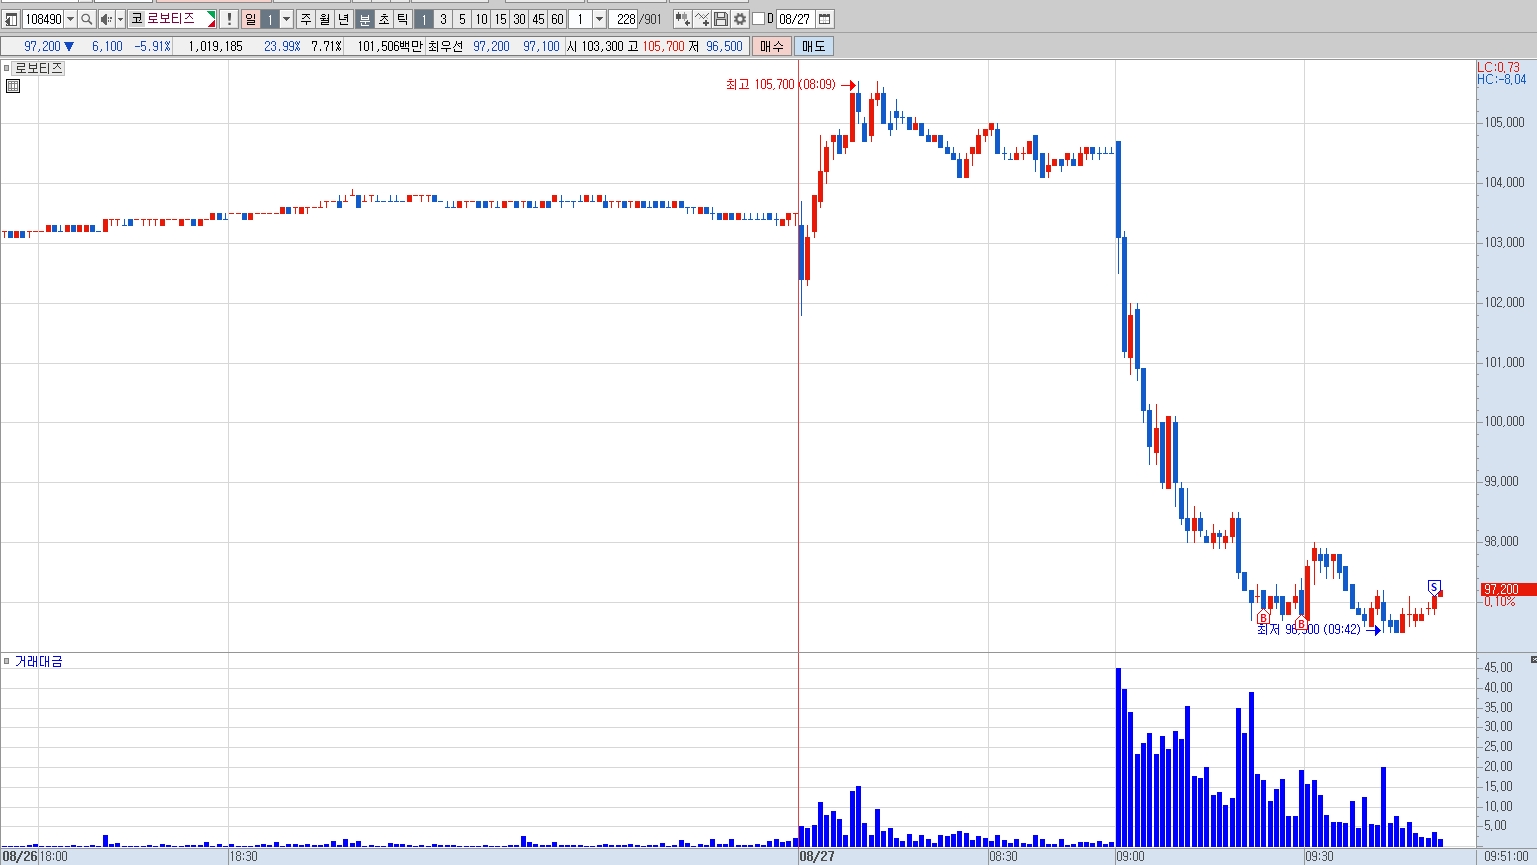Click the 228 candle count input field

(x=624, y=19)
